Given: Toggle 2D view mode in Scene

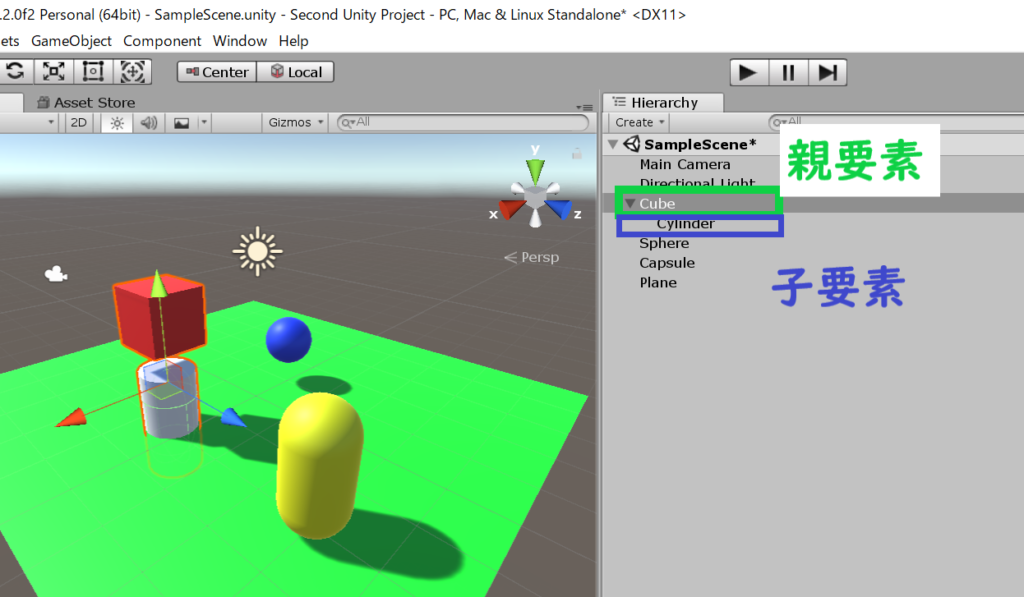Looking at the screenshot, I should click(x=78, y=123).
